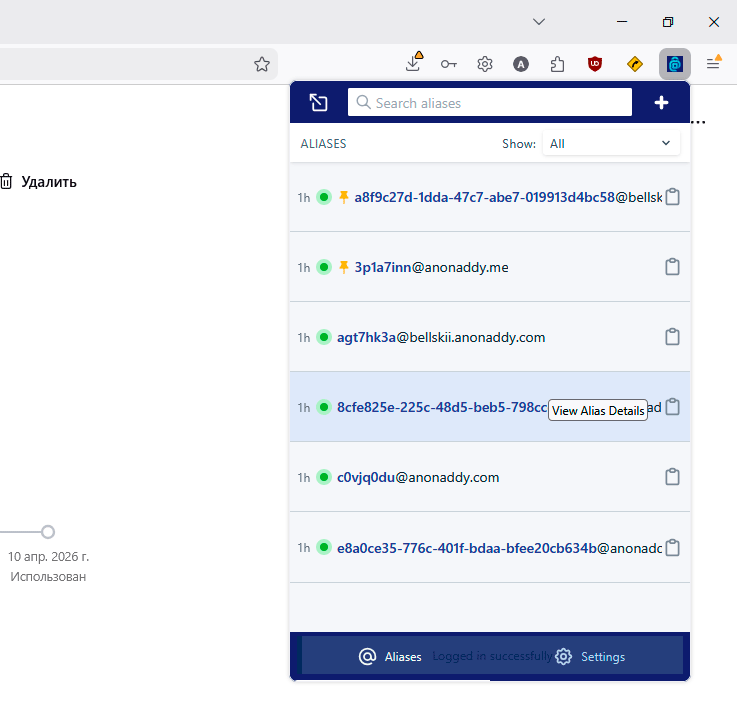This screenshot has height=702, width=737.
Task: Copy agt7hk3a alias to clipboard
Action: point(672,337)
